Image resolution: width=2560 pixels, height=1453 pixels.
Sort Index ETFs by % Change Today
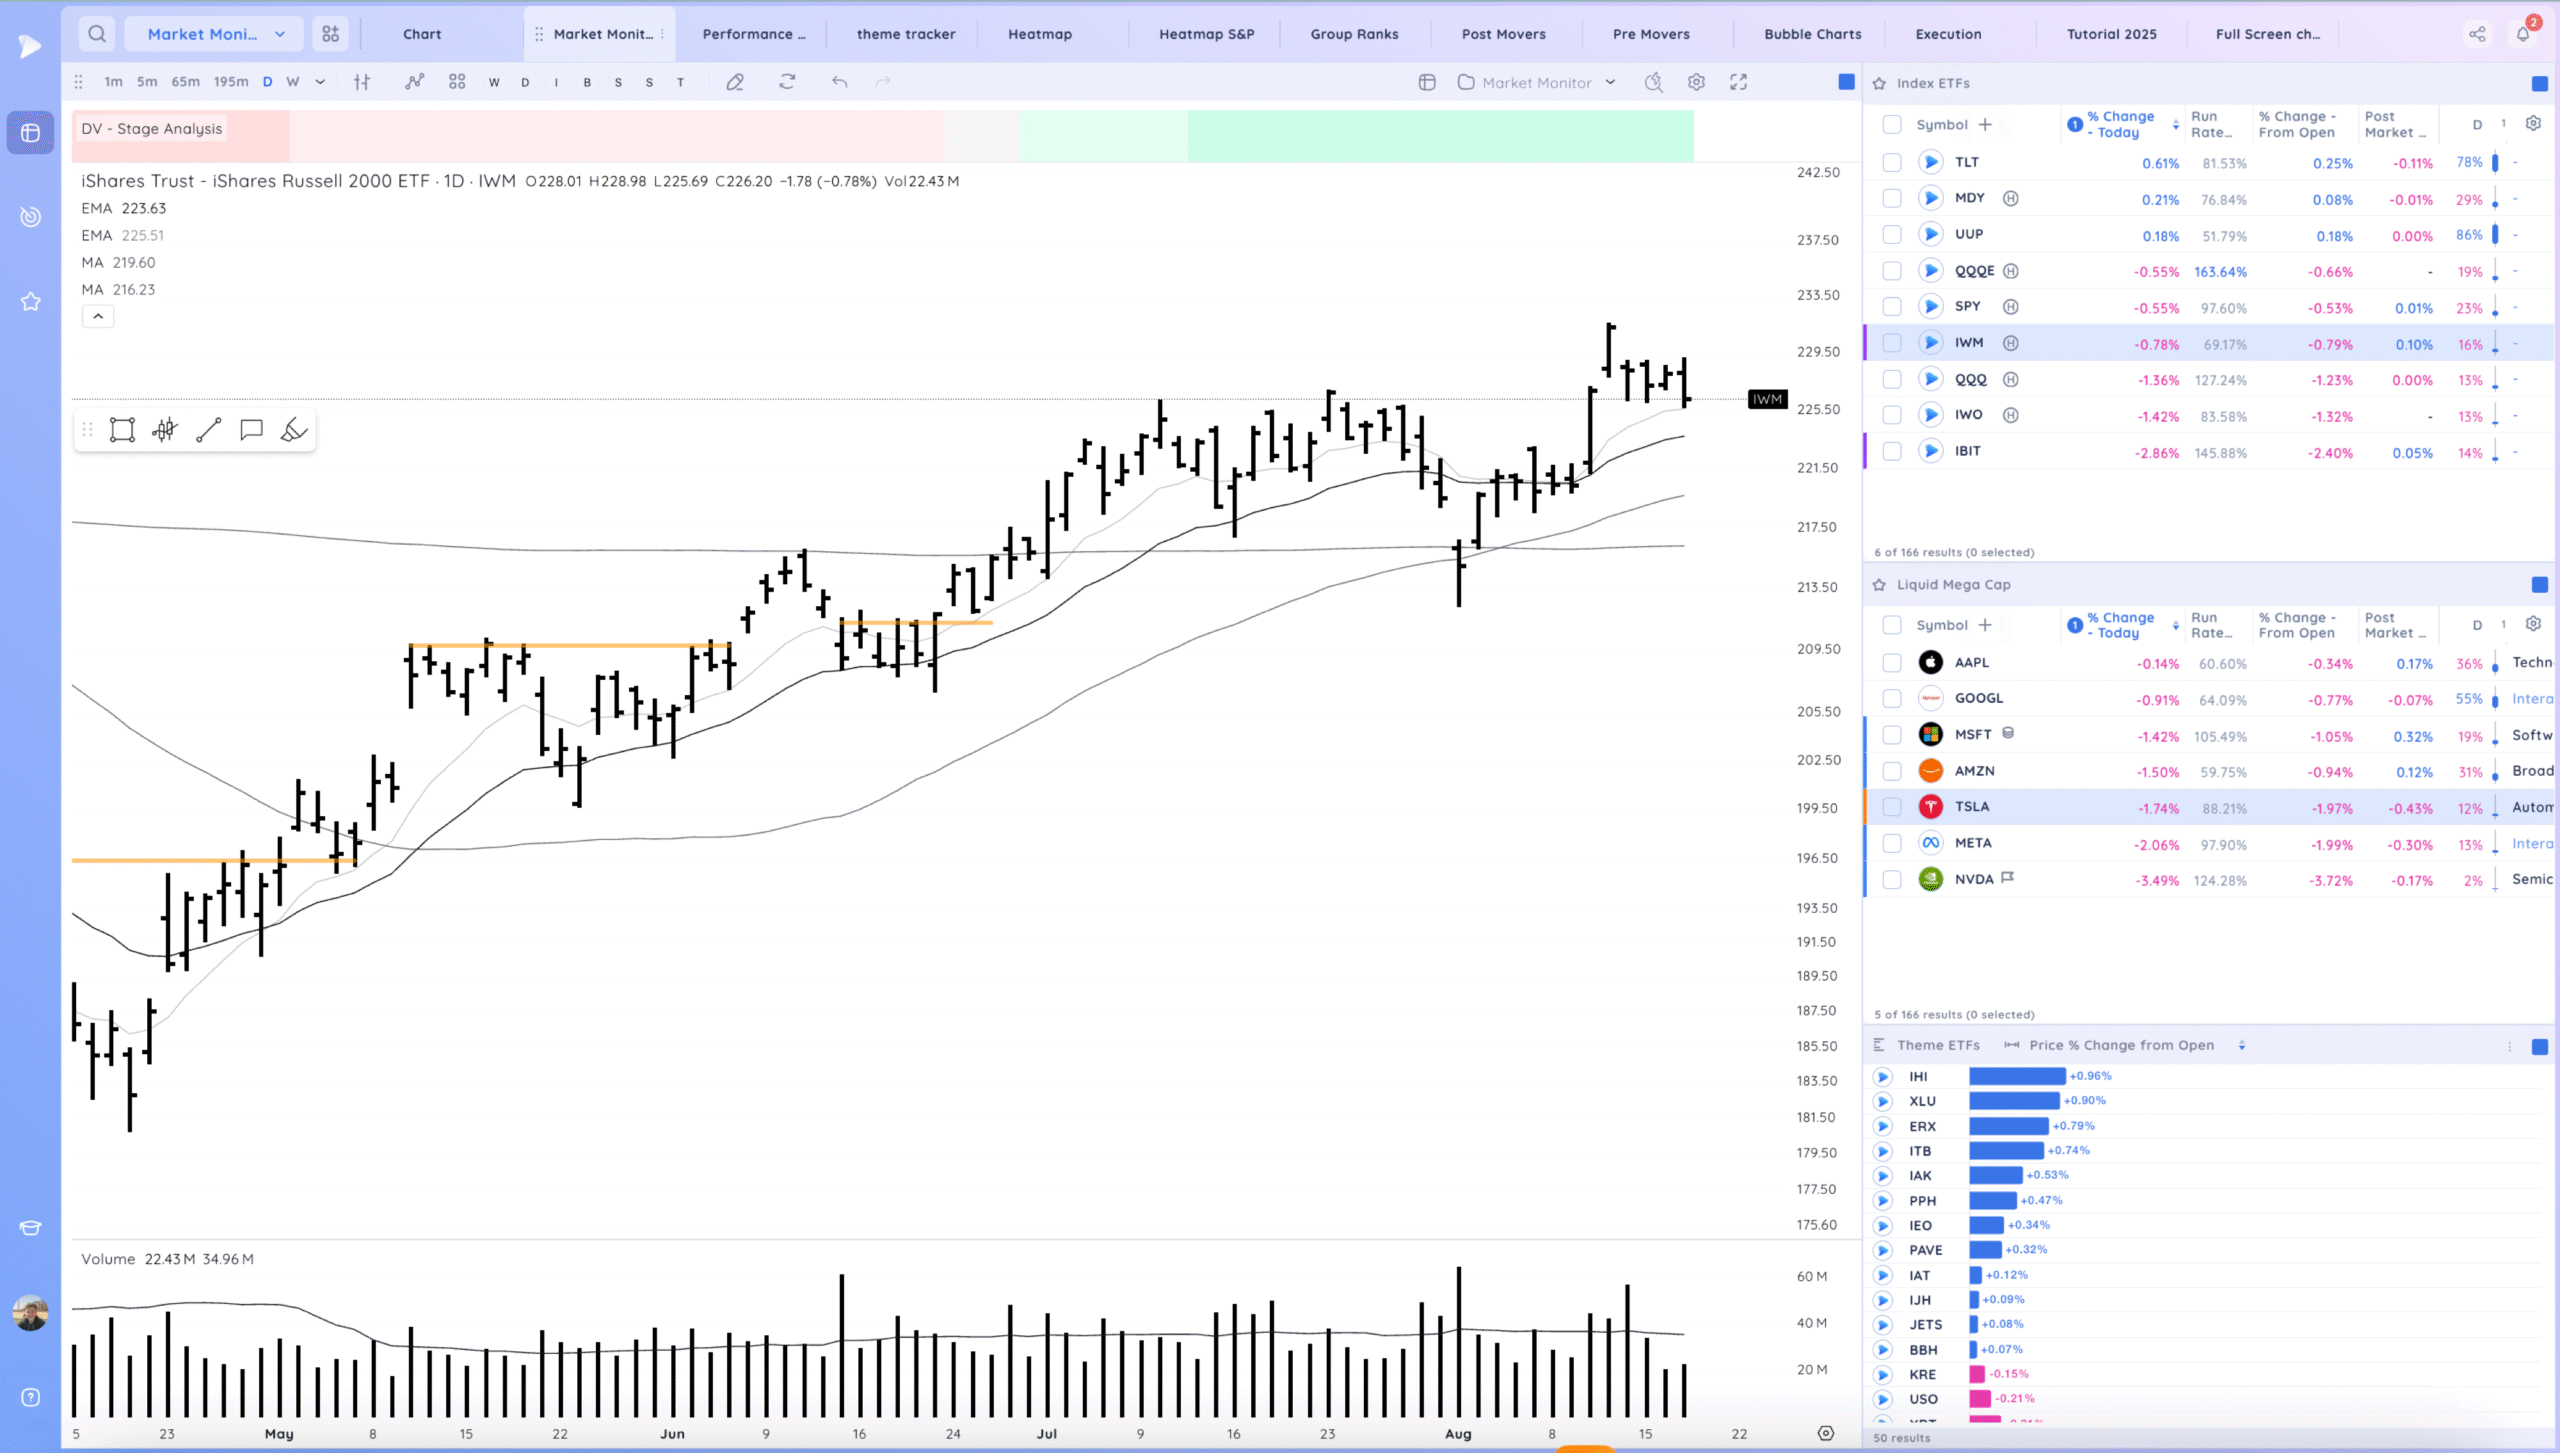2176,124
